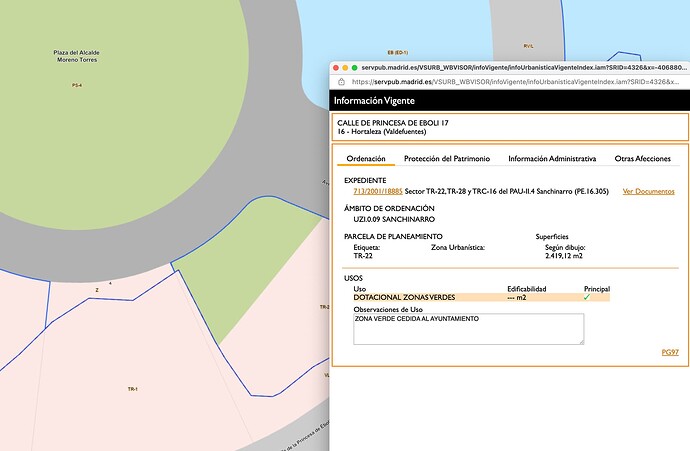Open expediente link 713/2001/18885
This screenshot has height=451, width=690.
click(x=378, y=191)
